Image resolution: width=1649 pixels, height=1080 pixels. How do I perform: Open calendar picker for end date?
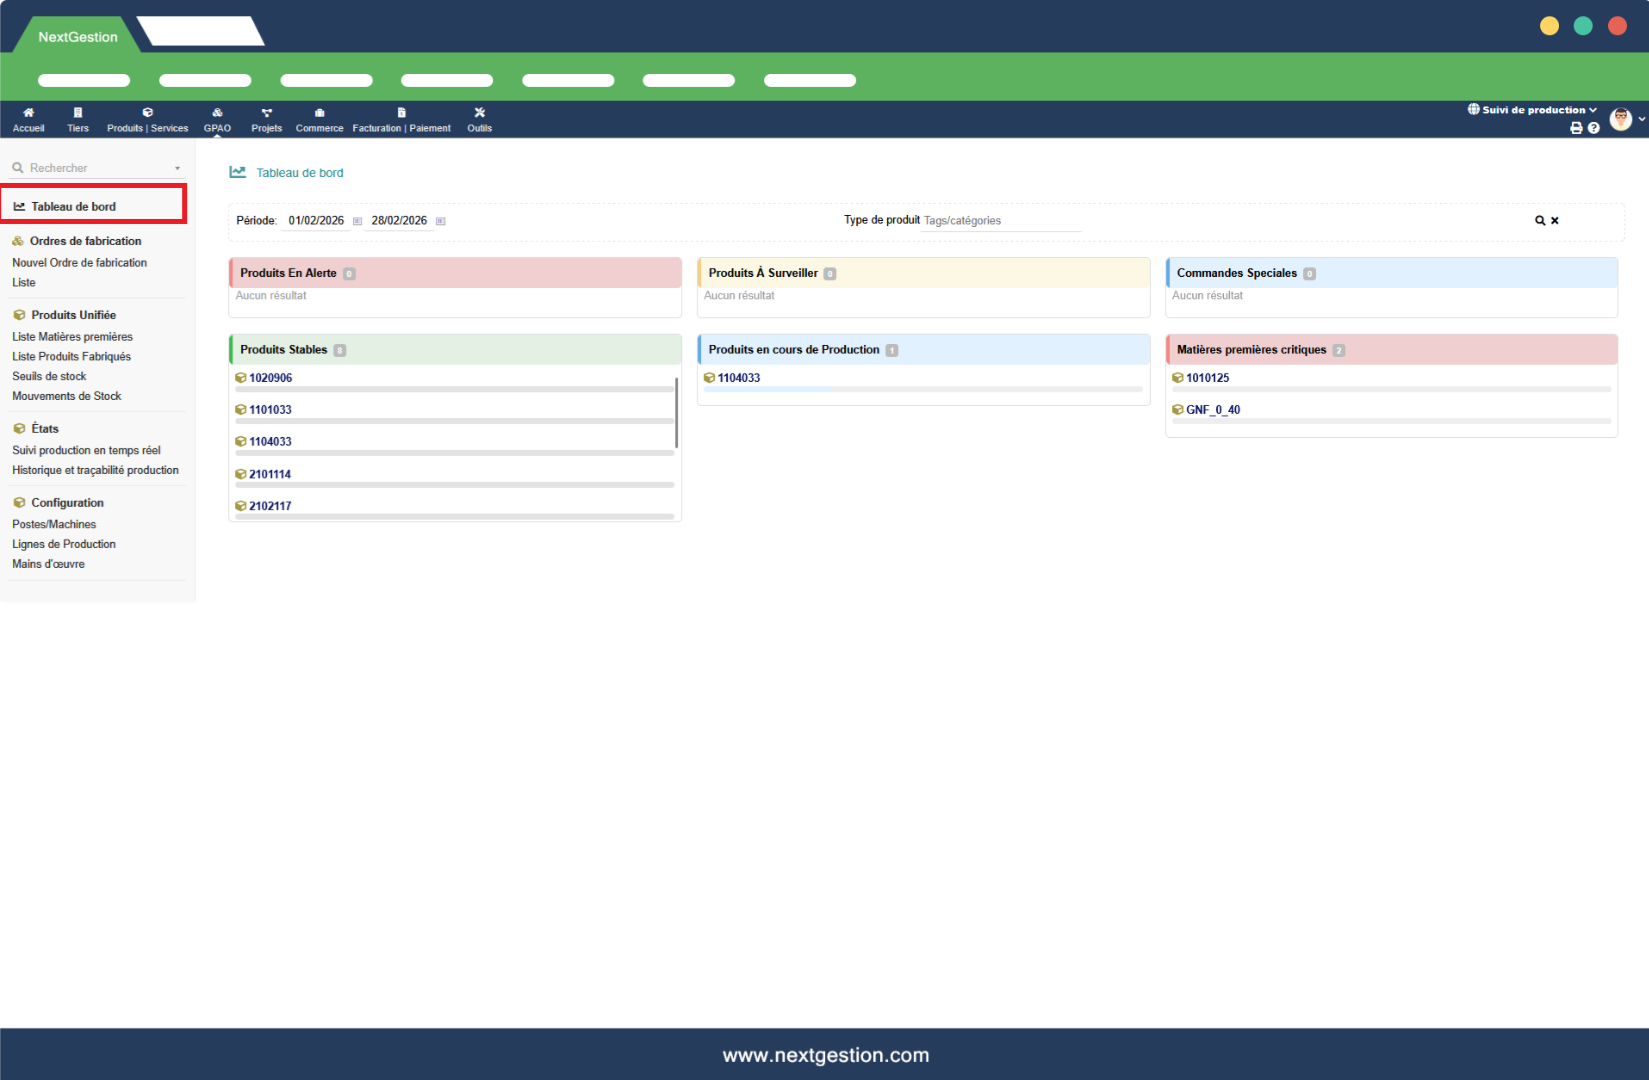[x=440, y=221]
